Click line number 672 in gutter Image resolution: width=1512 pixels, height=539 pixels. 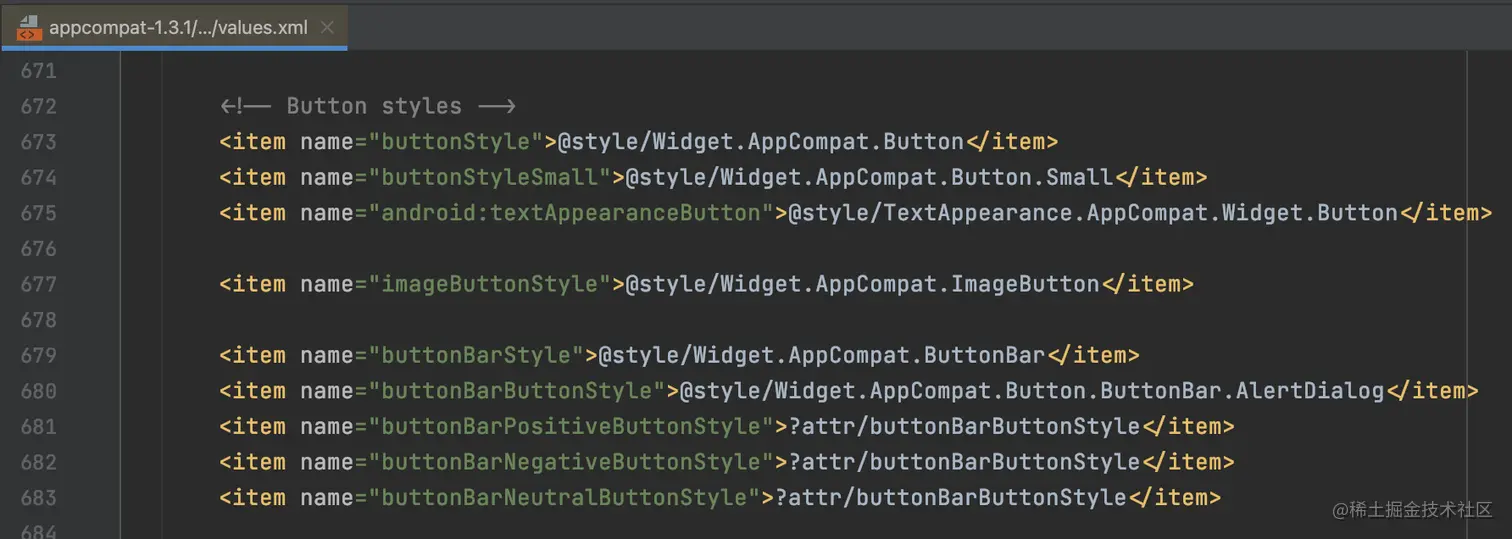(38, 106)
